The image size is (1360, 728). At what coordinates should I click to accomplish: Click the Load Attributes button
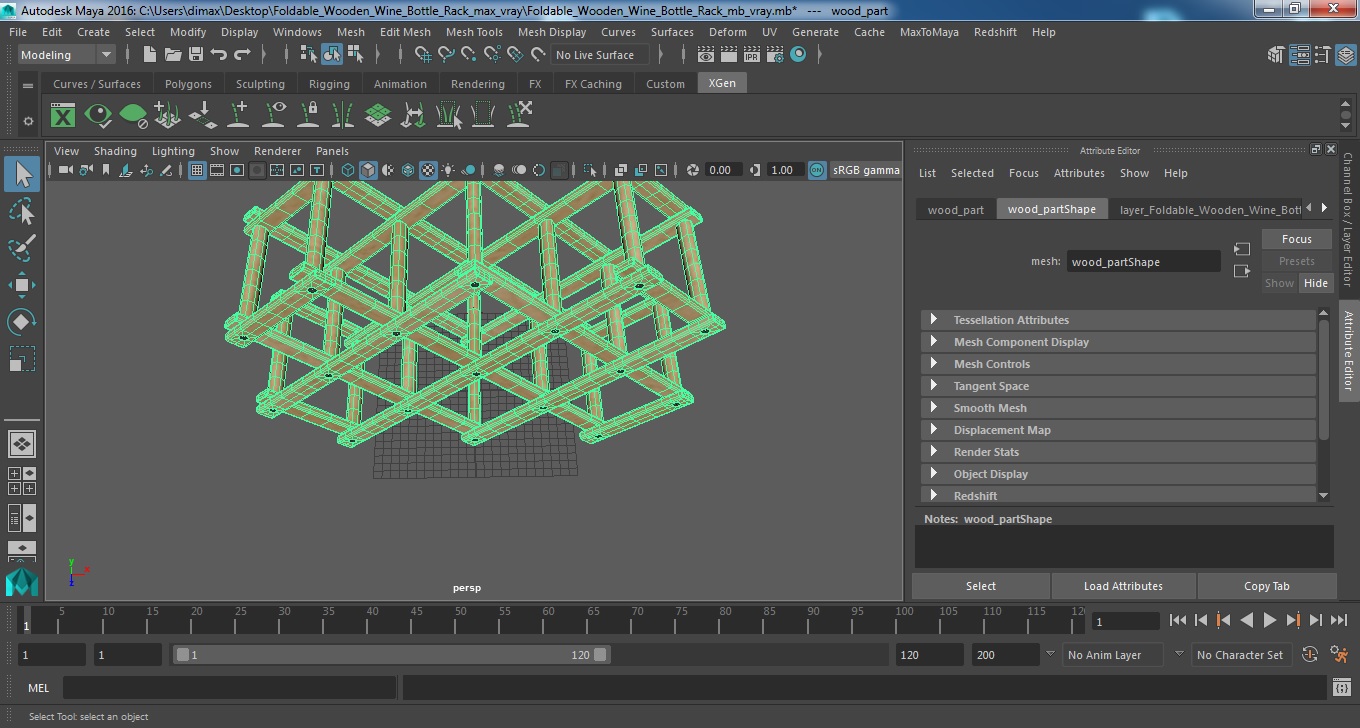coord(1123,586)
